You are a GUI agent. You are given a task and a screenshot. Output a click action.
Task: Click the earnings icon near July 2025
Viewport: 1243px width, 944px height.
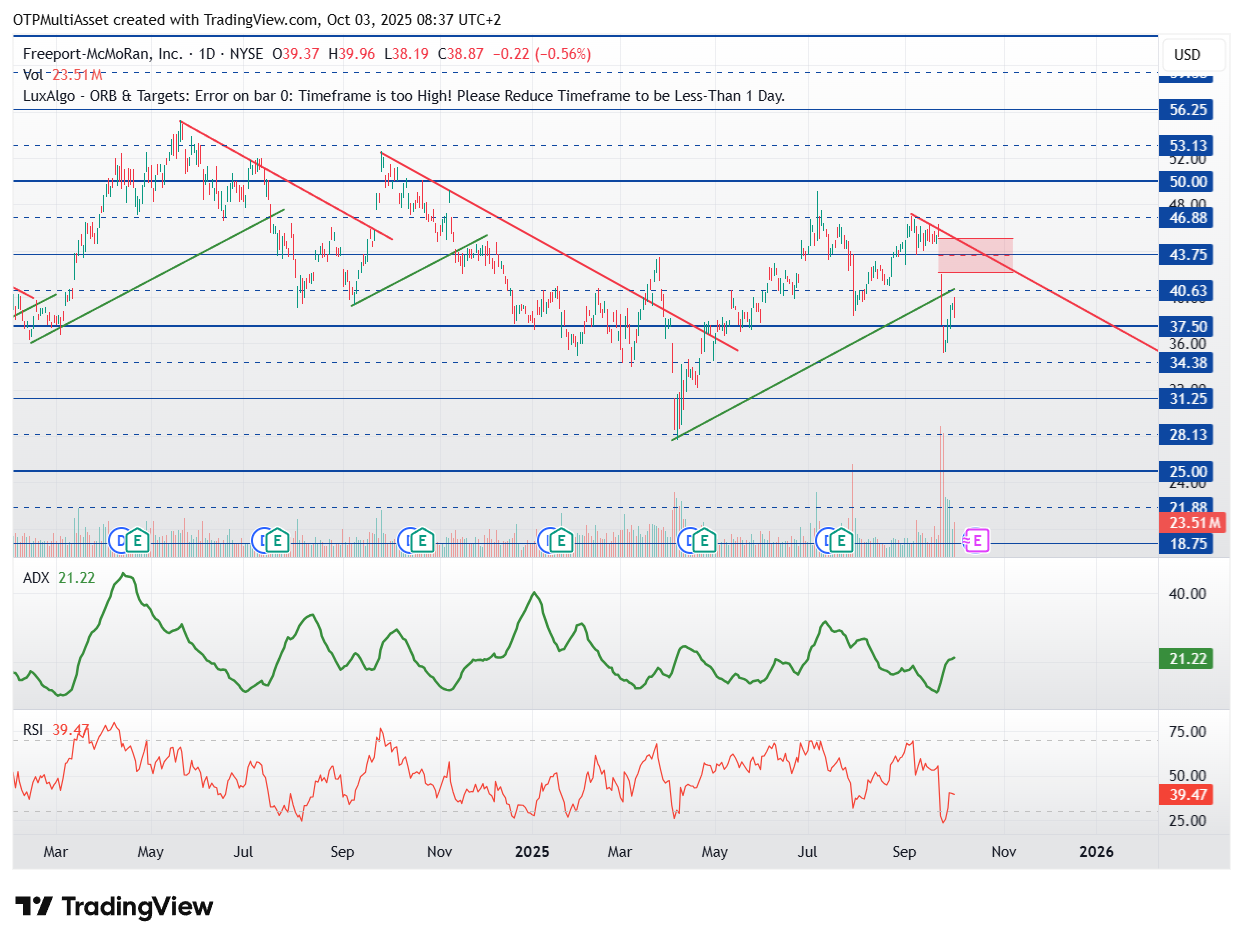[x=843, y=541]
